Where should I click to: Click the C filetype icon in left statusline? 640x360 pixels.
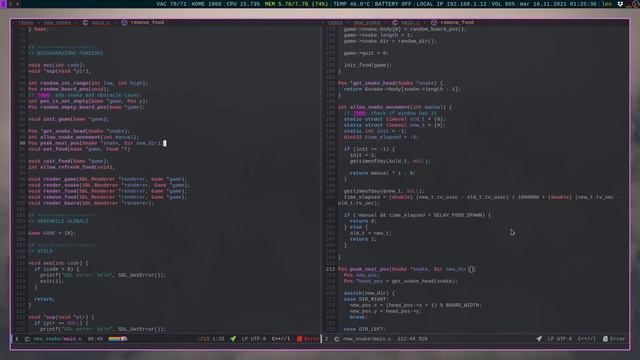[27, 339]
